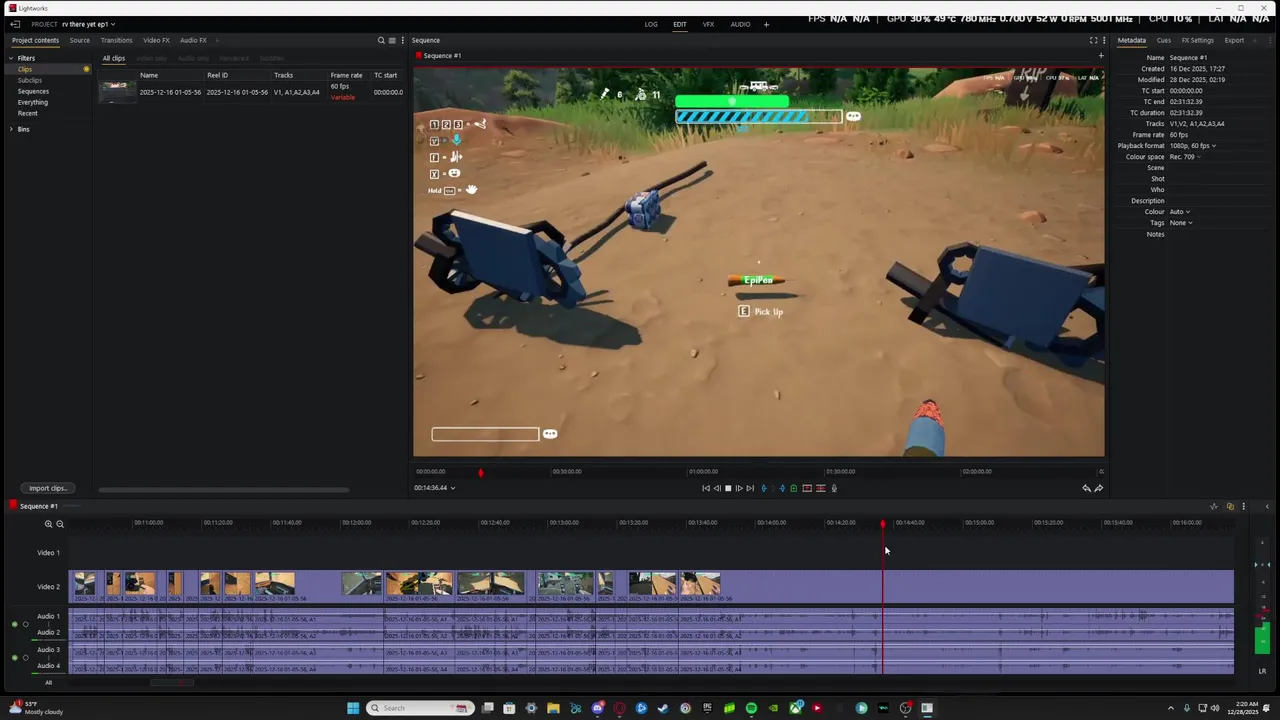The image size is (1280, 720).
Task: Open the Colour Auto dropdown
Action: click(1180, 212)
